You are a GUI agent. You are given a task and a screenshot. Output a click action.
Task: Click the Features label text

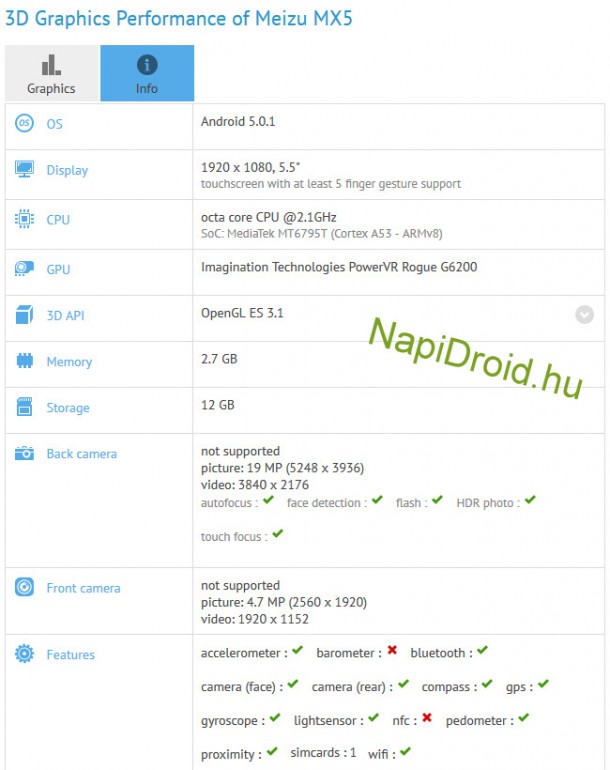(70, 655)
